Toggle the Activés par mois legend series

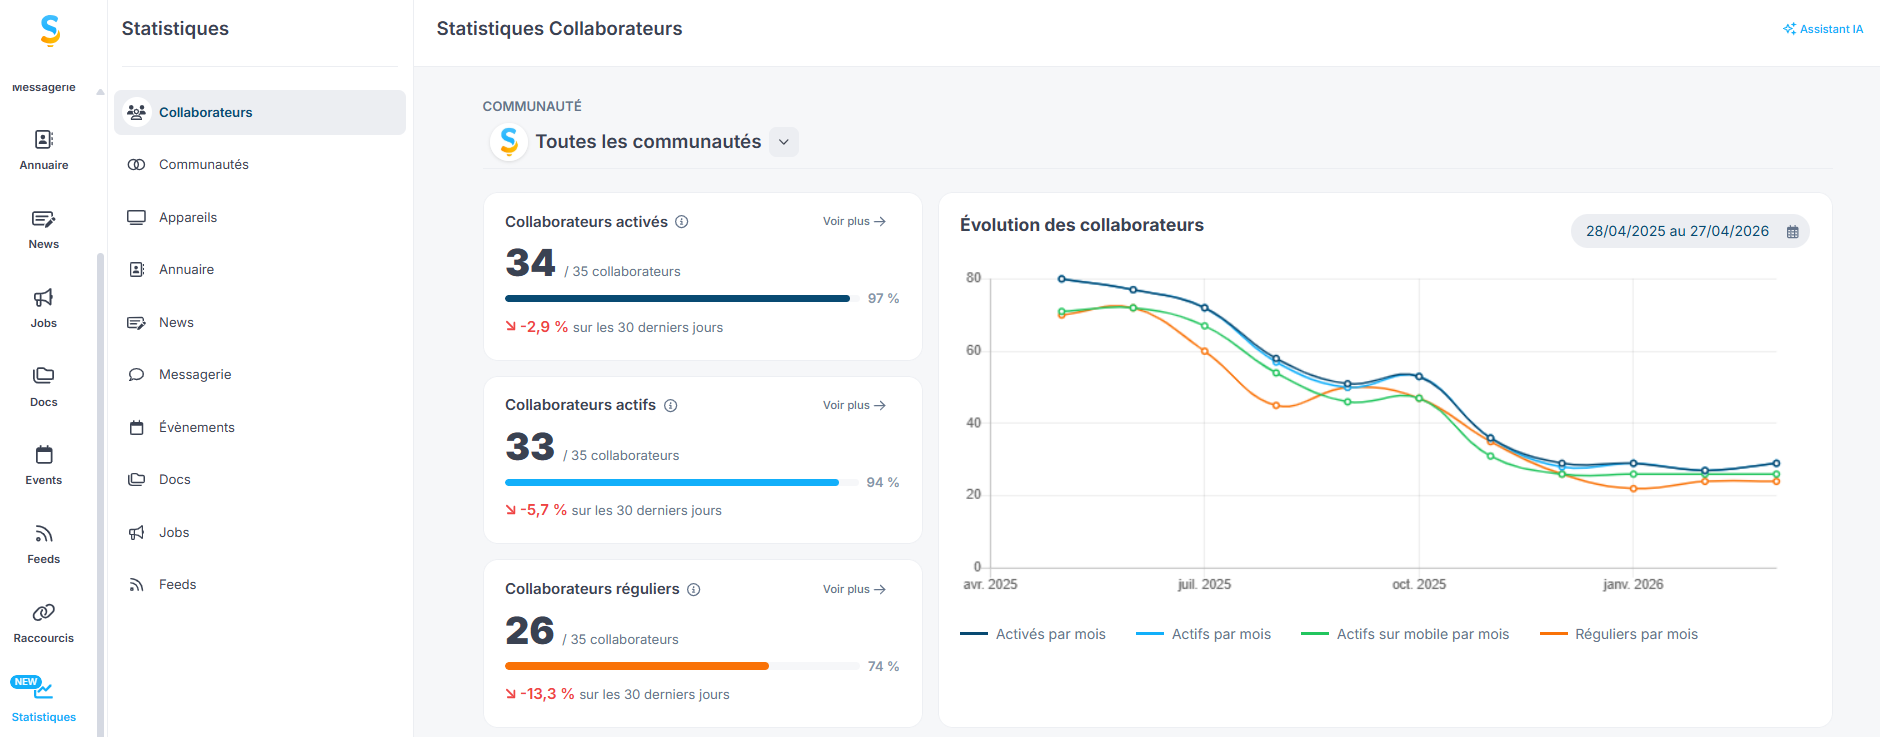click(x=1033, y=634)
